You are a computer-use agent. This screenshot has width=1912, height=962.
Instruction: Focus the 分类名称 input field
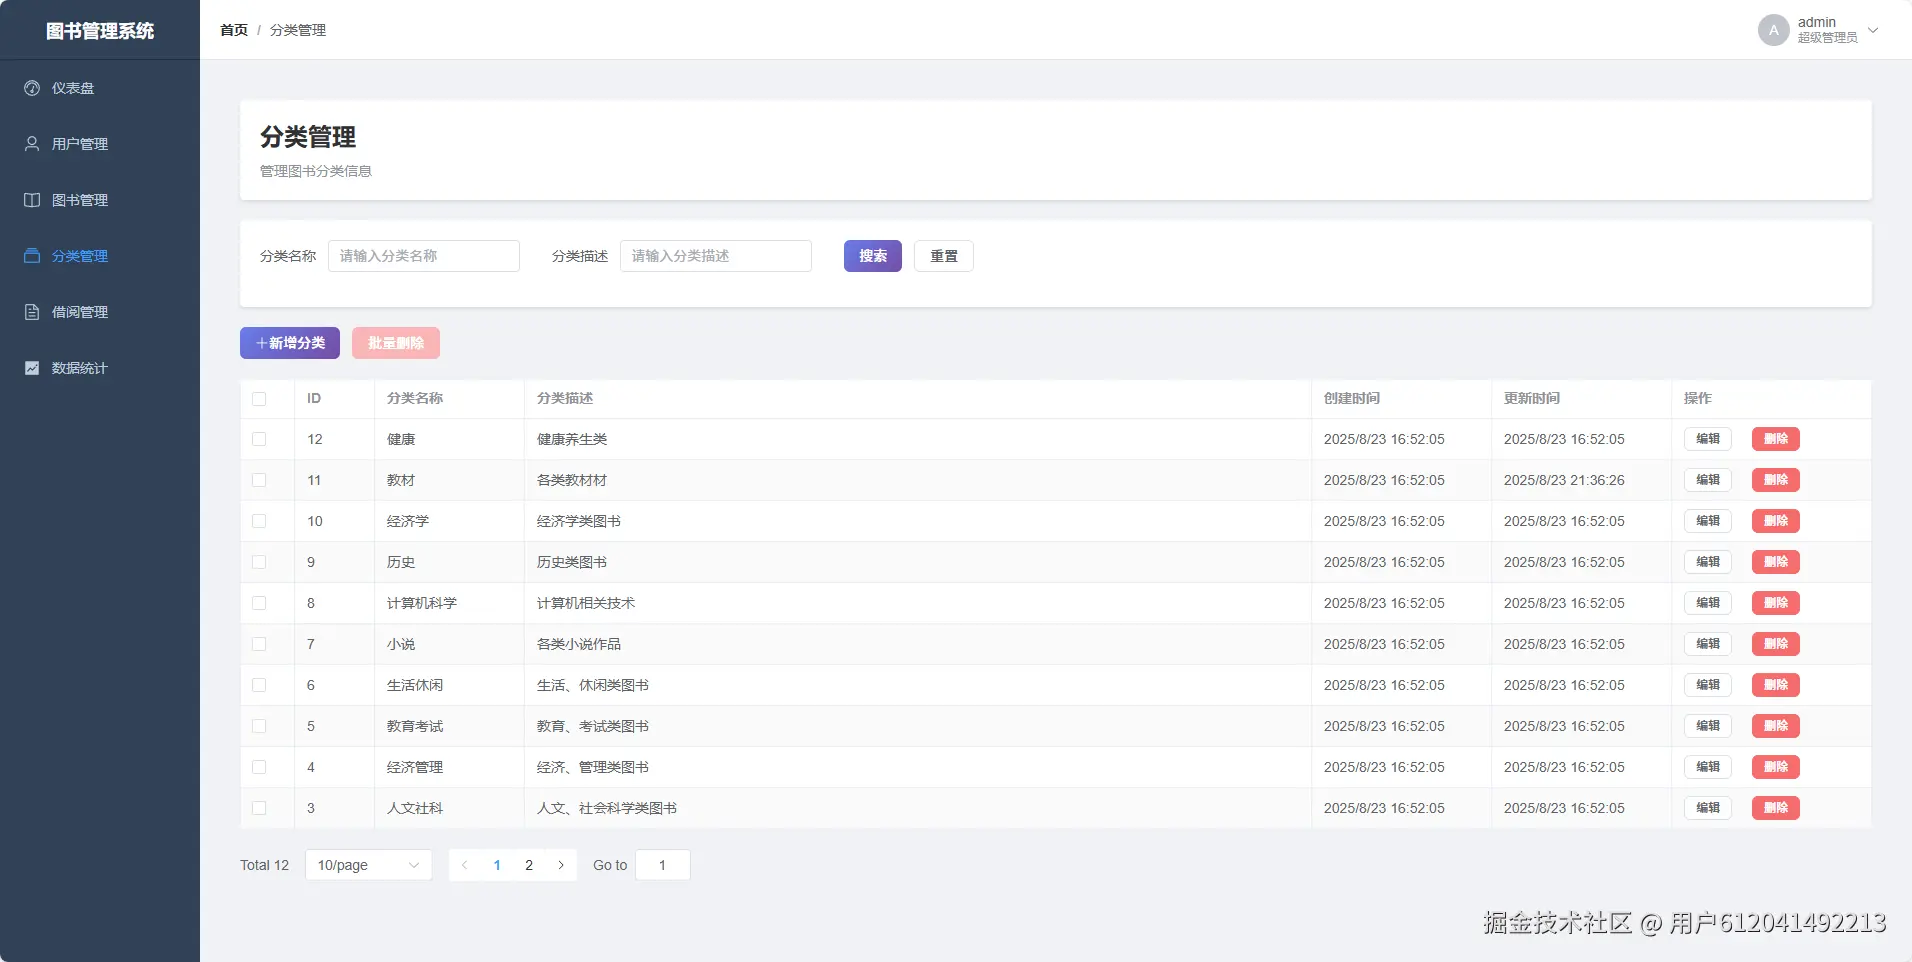click(x=424, y=256)
